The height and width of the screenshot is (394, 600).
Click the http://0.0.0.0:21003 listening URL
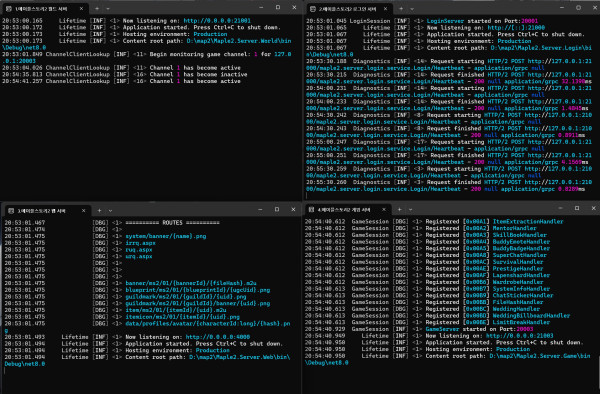coord(519,336)
